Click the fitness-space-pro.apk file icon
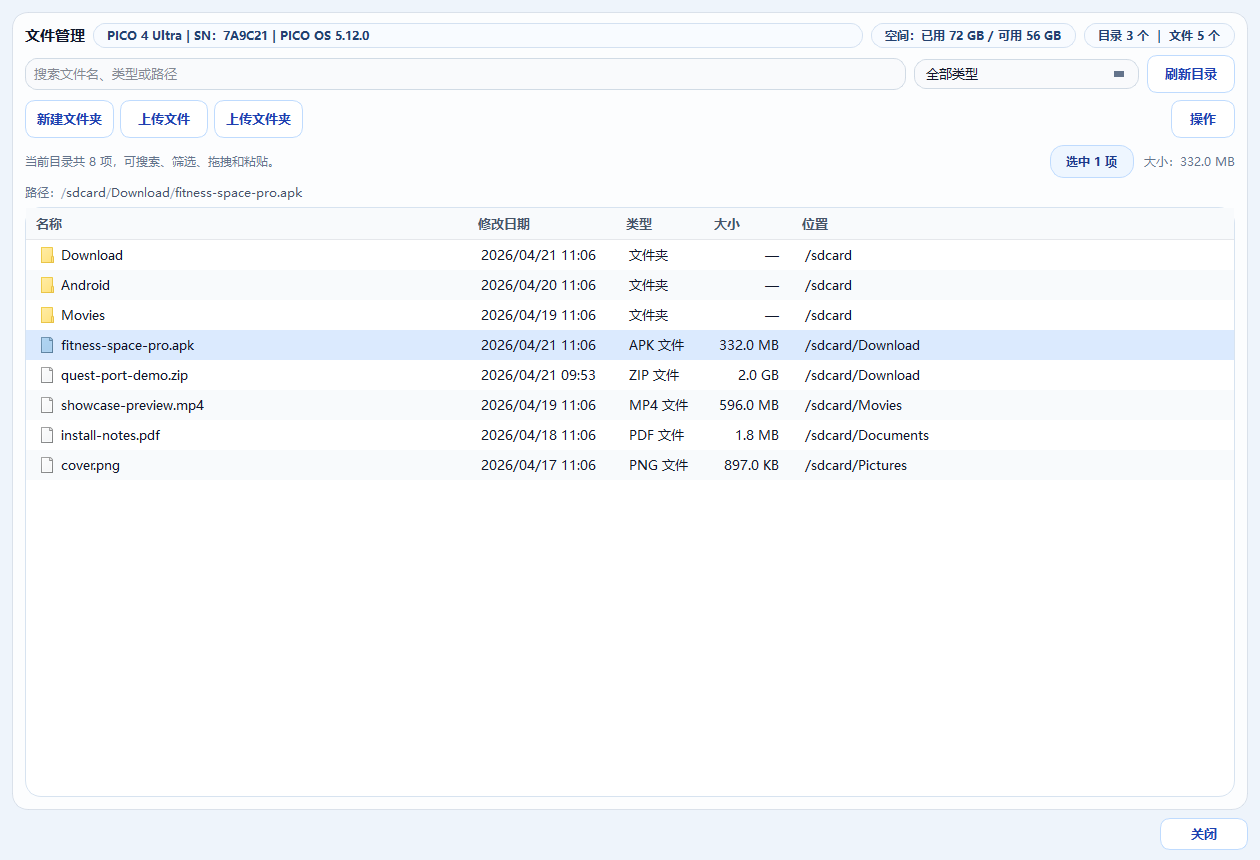The image size is (1260, 860). tap(47, 345)
